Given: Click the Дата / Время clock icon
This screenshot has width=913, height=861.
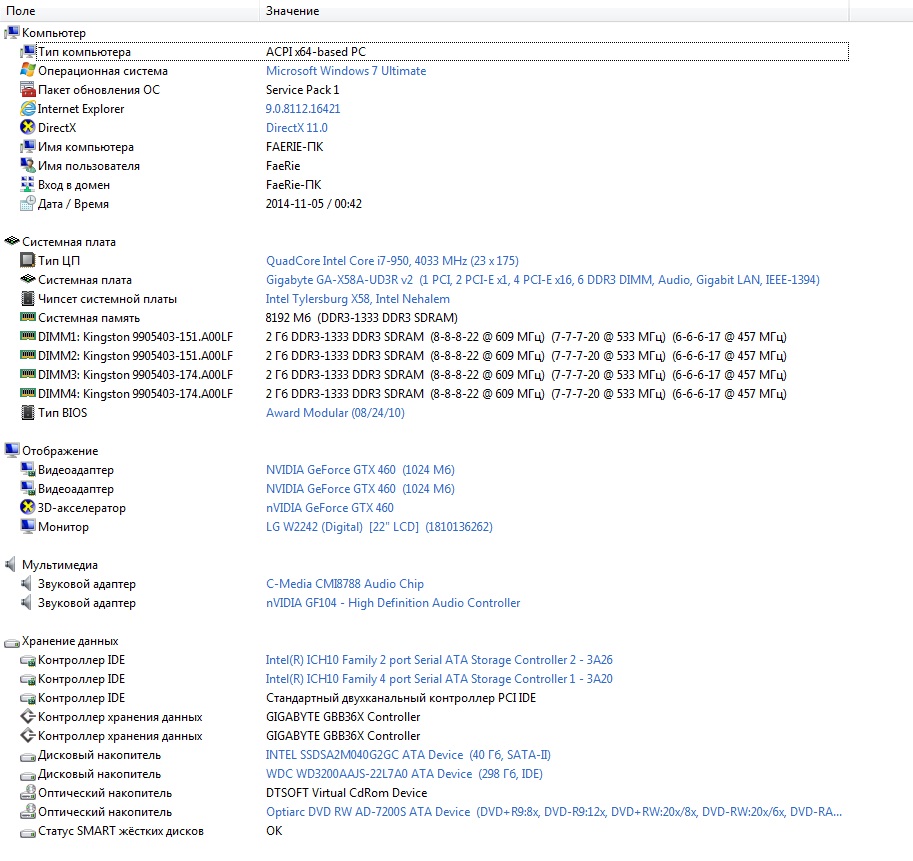Looking at the screenshot, I should 27,203.
